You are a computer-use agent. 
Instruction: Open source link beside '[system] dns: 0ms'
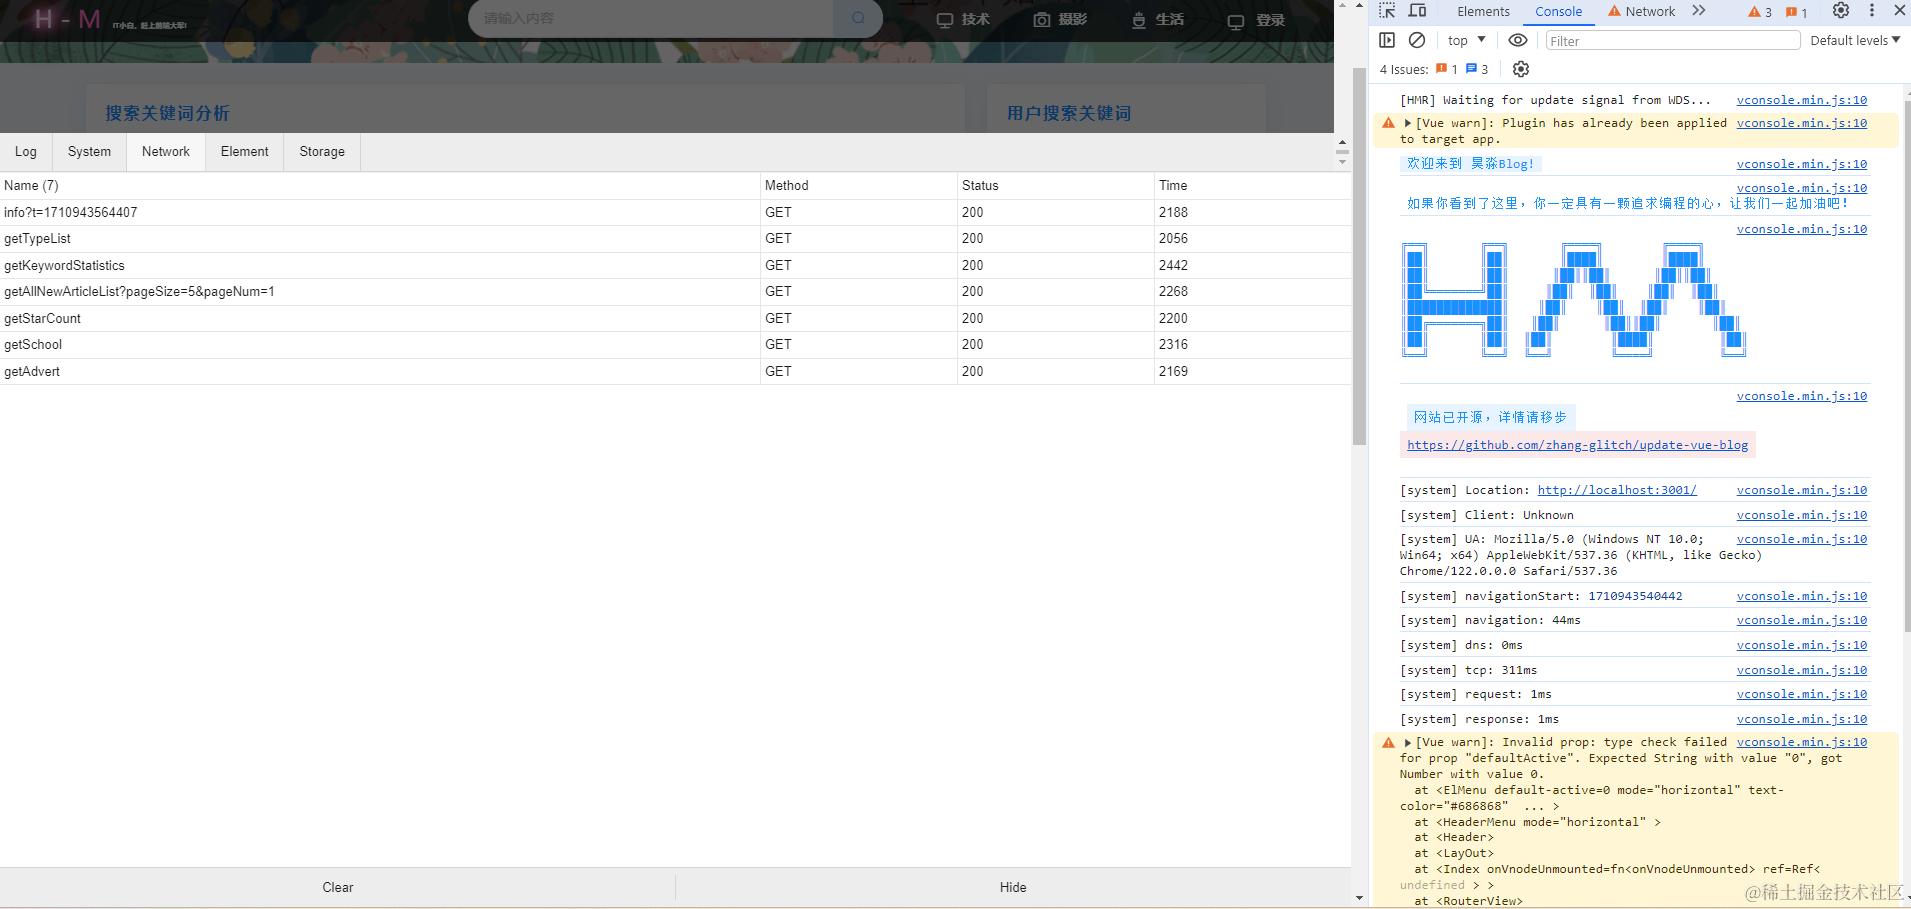[x=1802, y=645]
